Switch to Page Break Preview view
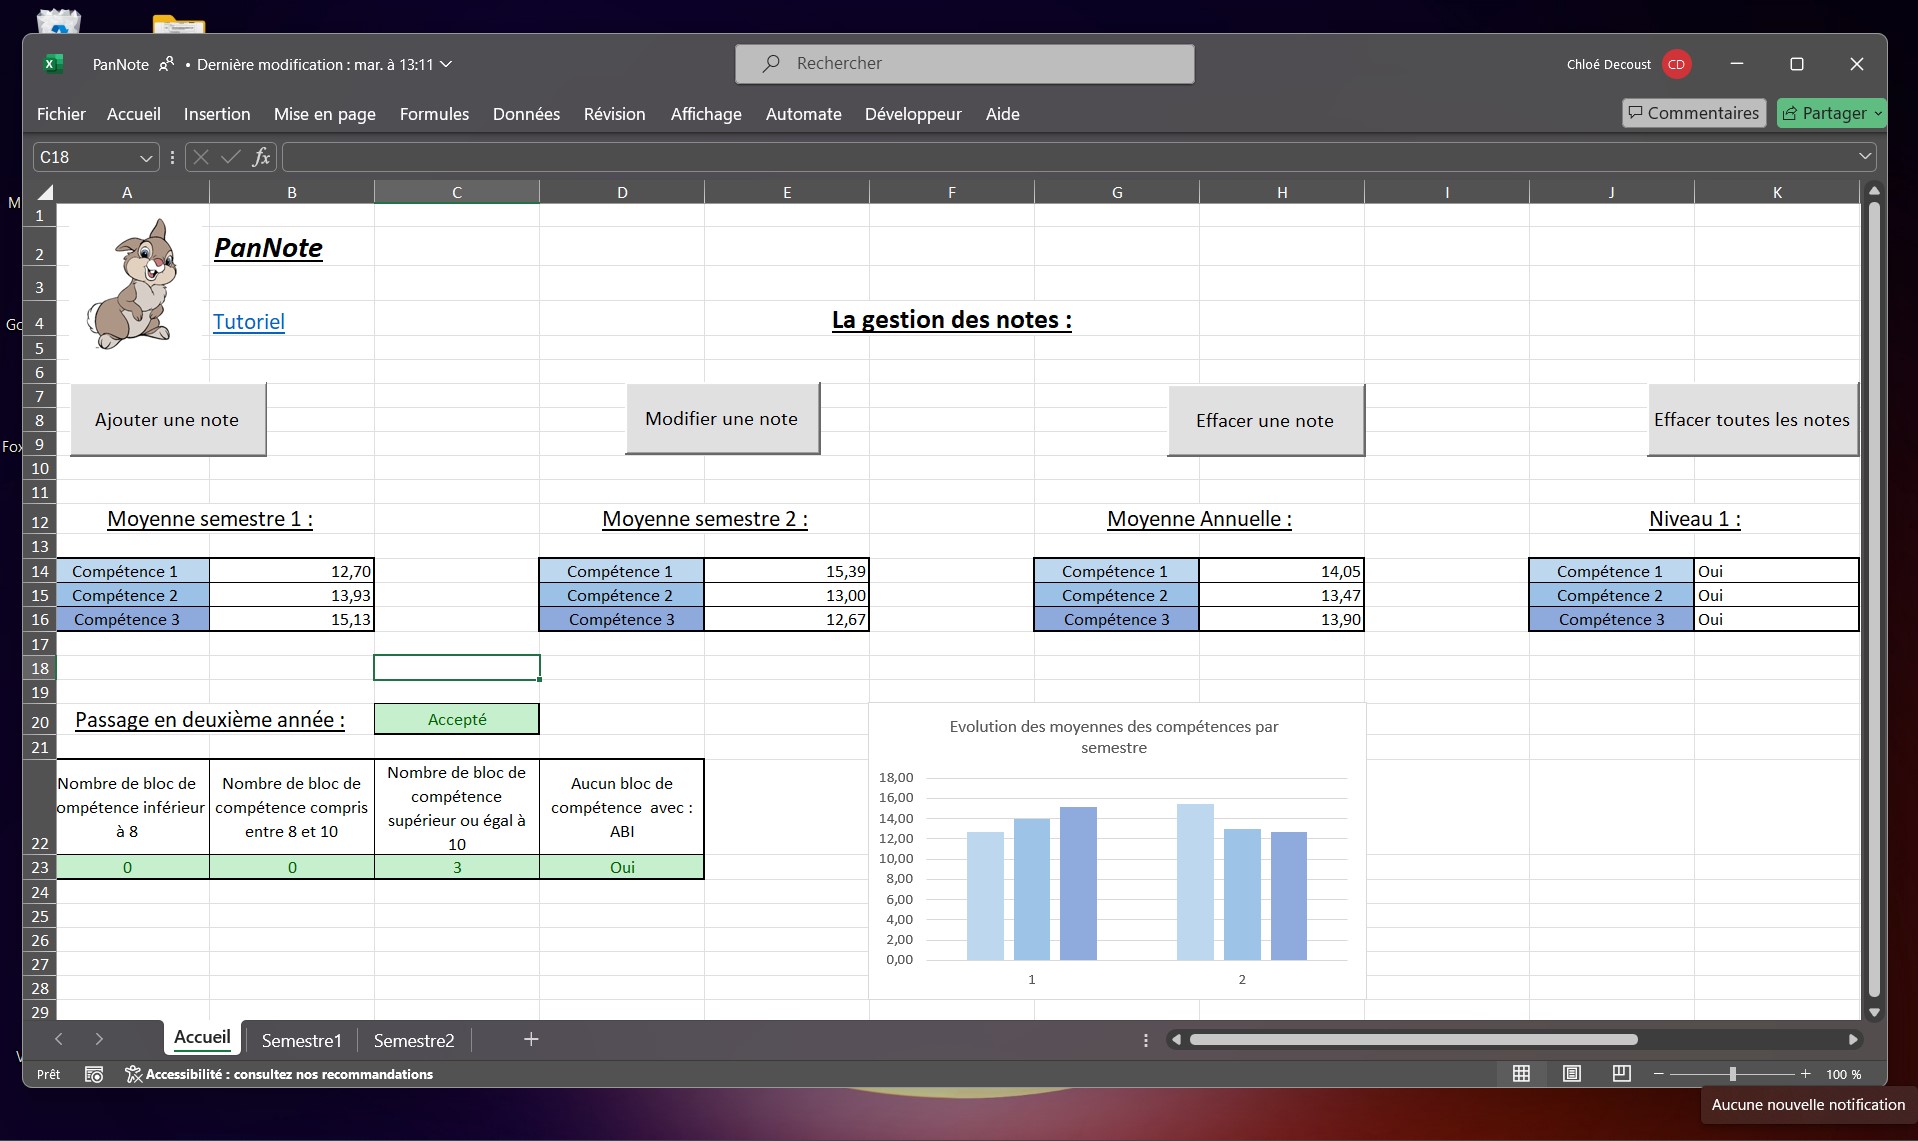 point(1621,1073)
